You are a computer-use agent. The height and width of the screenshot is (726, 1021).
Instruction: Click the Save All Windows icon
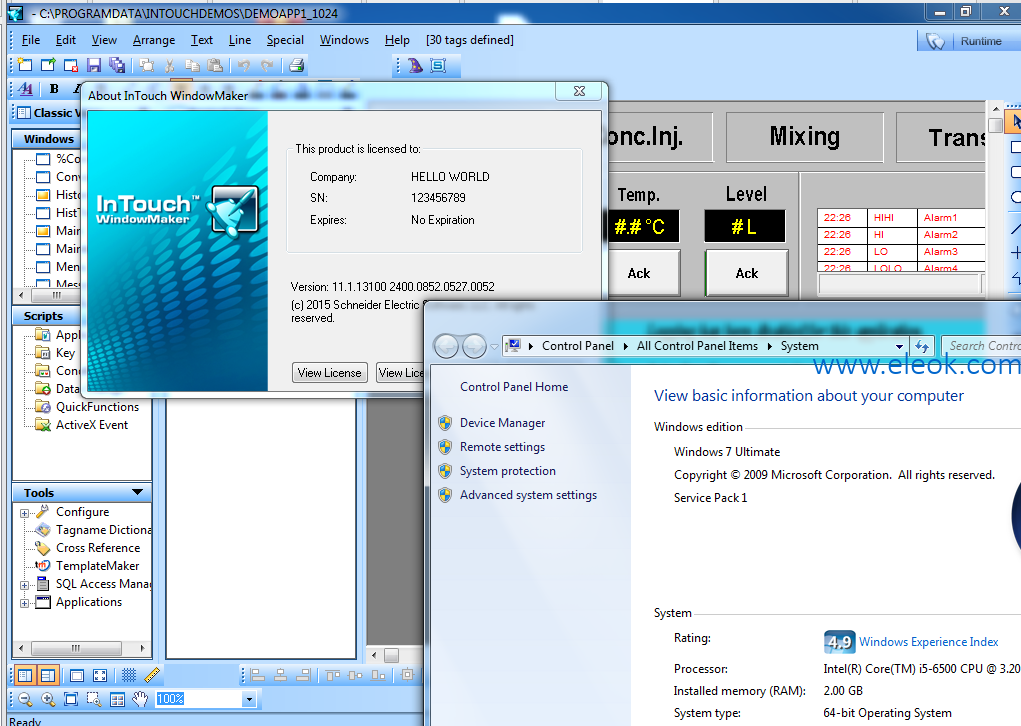[117, 64]
